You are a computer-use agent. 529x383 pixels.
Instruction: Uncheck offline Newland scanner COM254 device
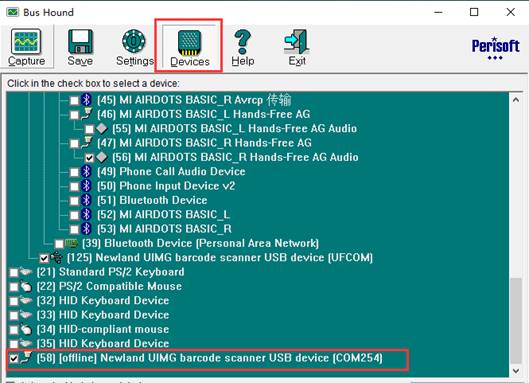pyautogui.click(x=13, y=359)
